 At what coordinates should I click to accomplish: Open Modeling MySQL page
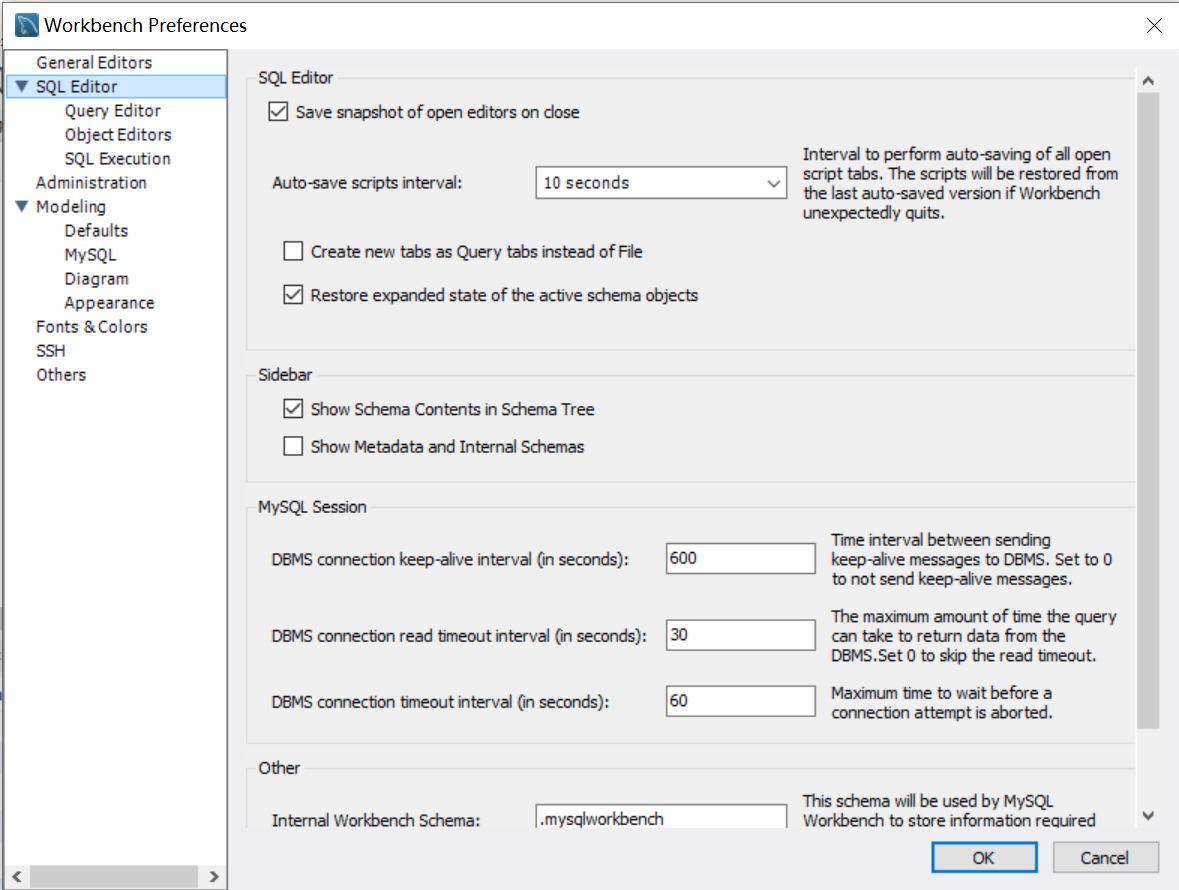pyautogui.click(x=90, y=255)
